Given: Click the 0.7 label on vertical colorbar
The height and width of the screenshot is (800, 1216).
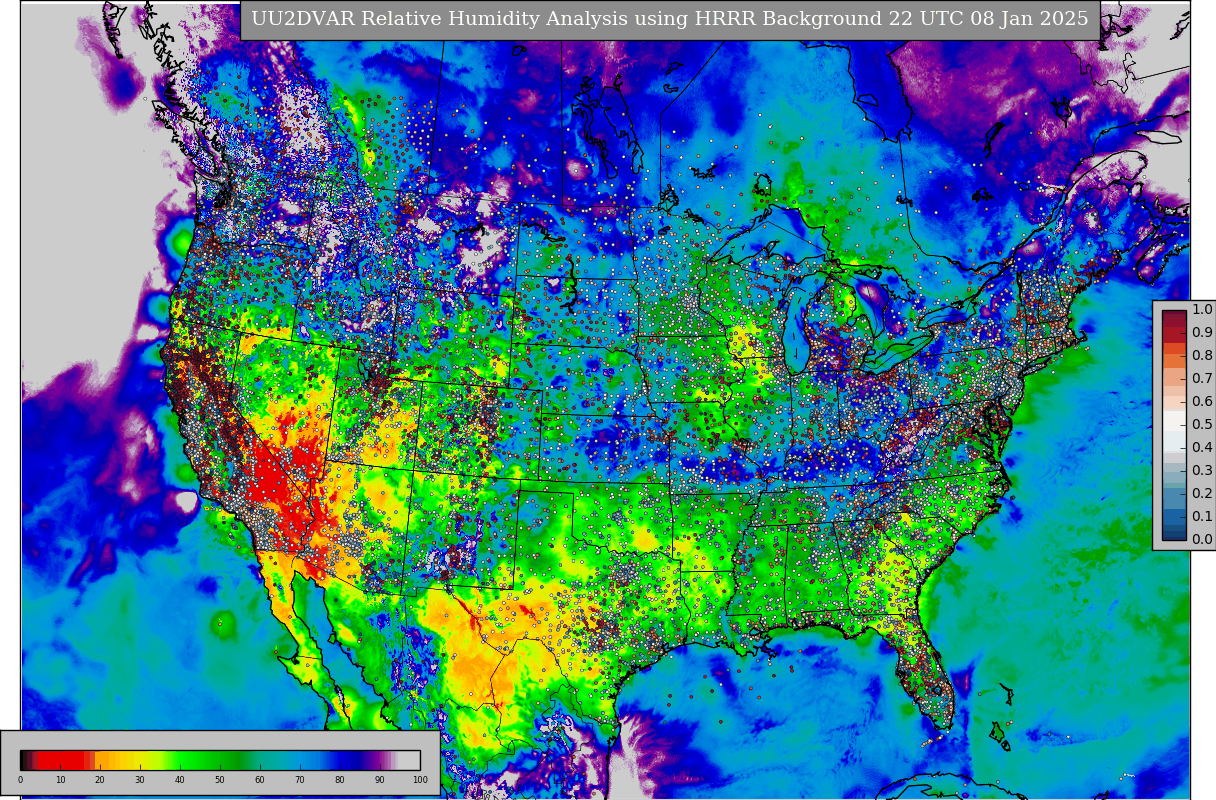Looking at the screenshot, I should point(1202,379).
